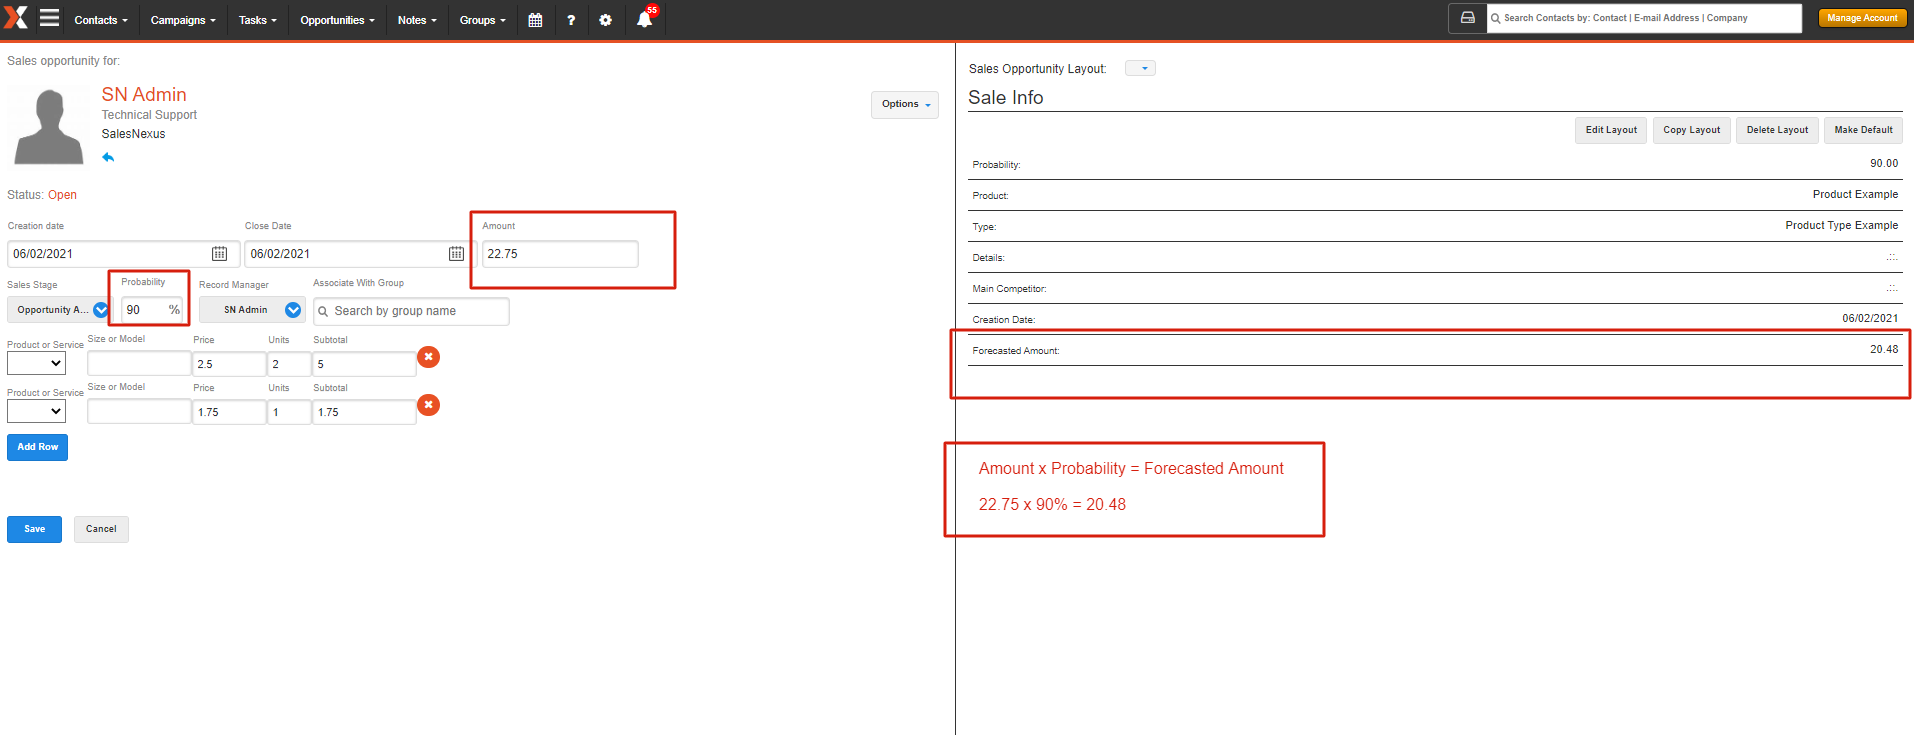Open the calendar icon in top navigation
The image size is (1914, 735).
535,20
